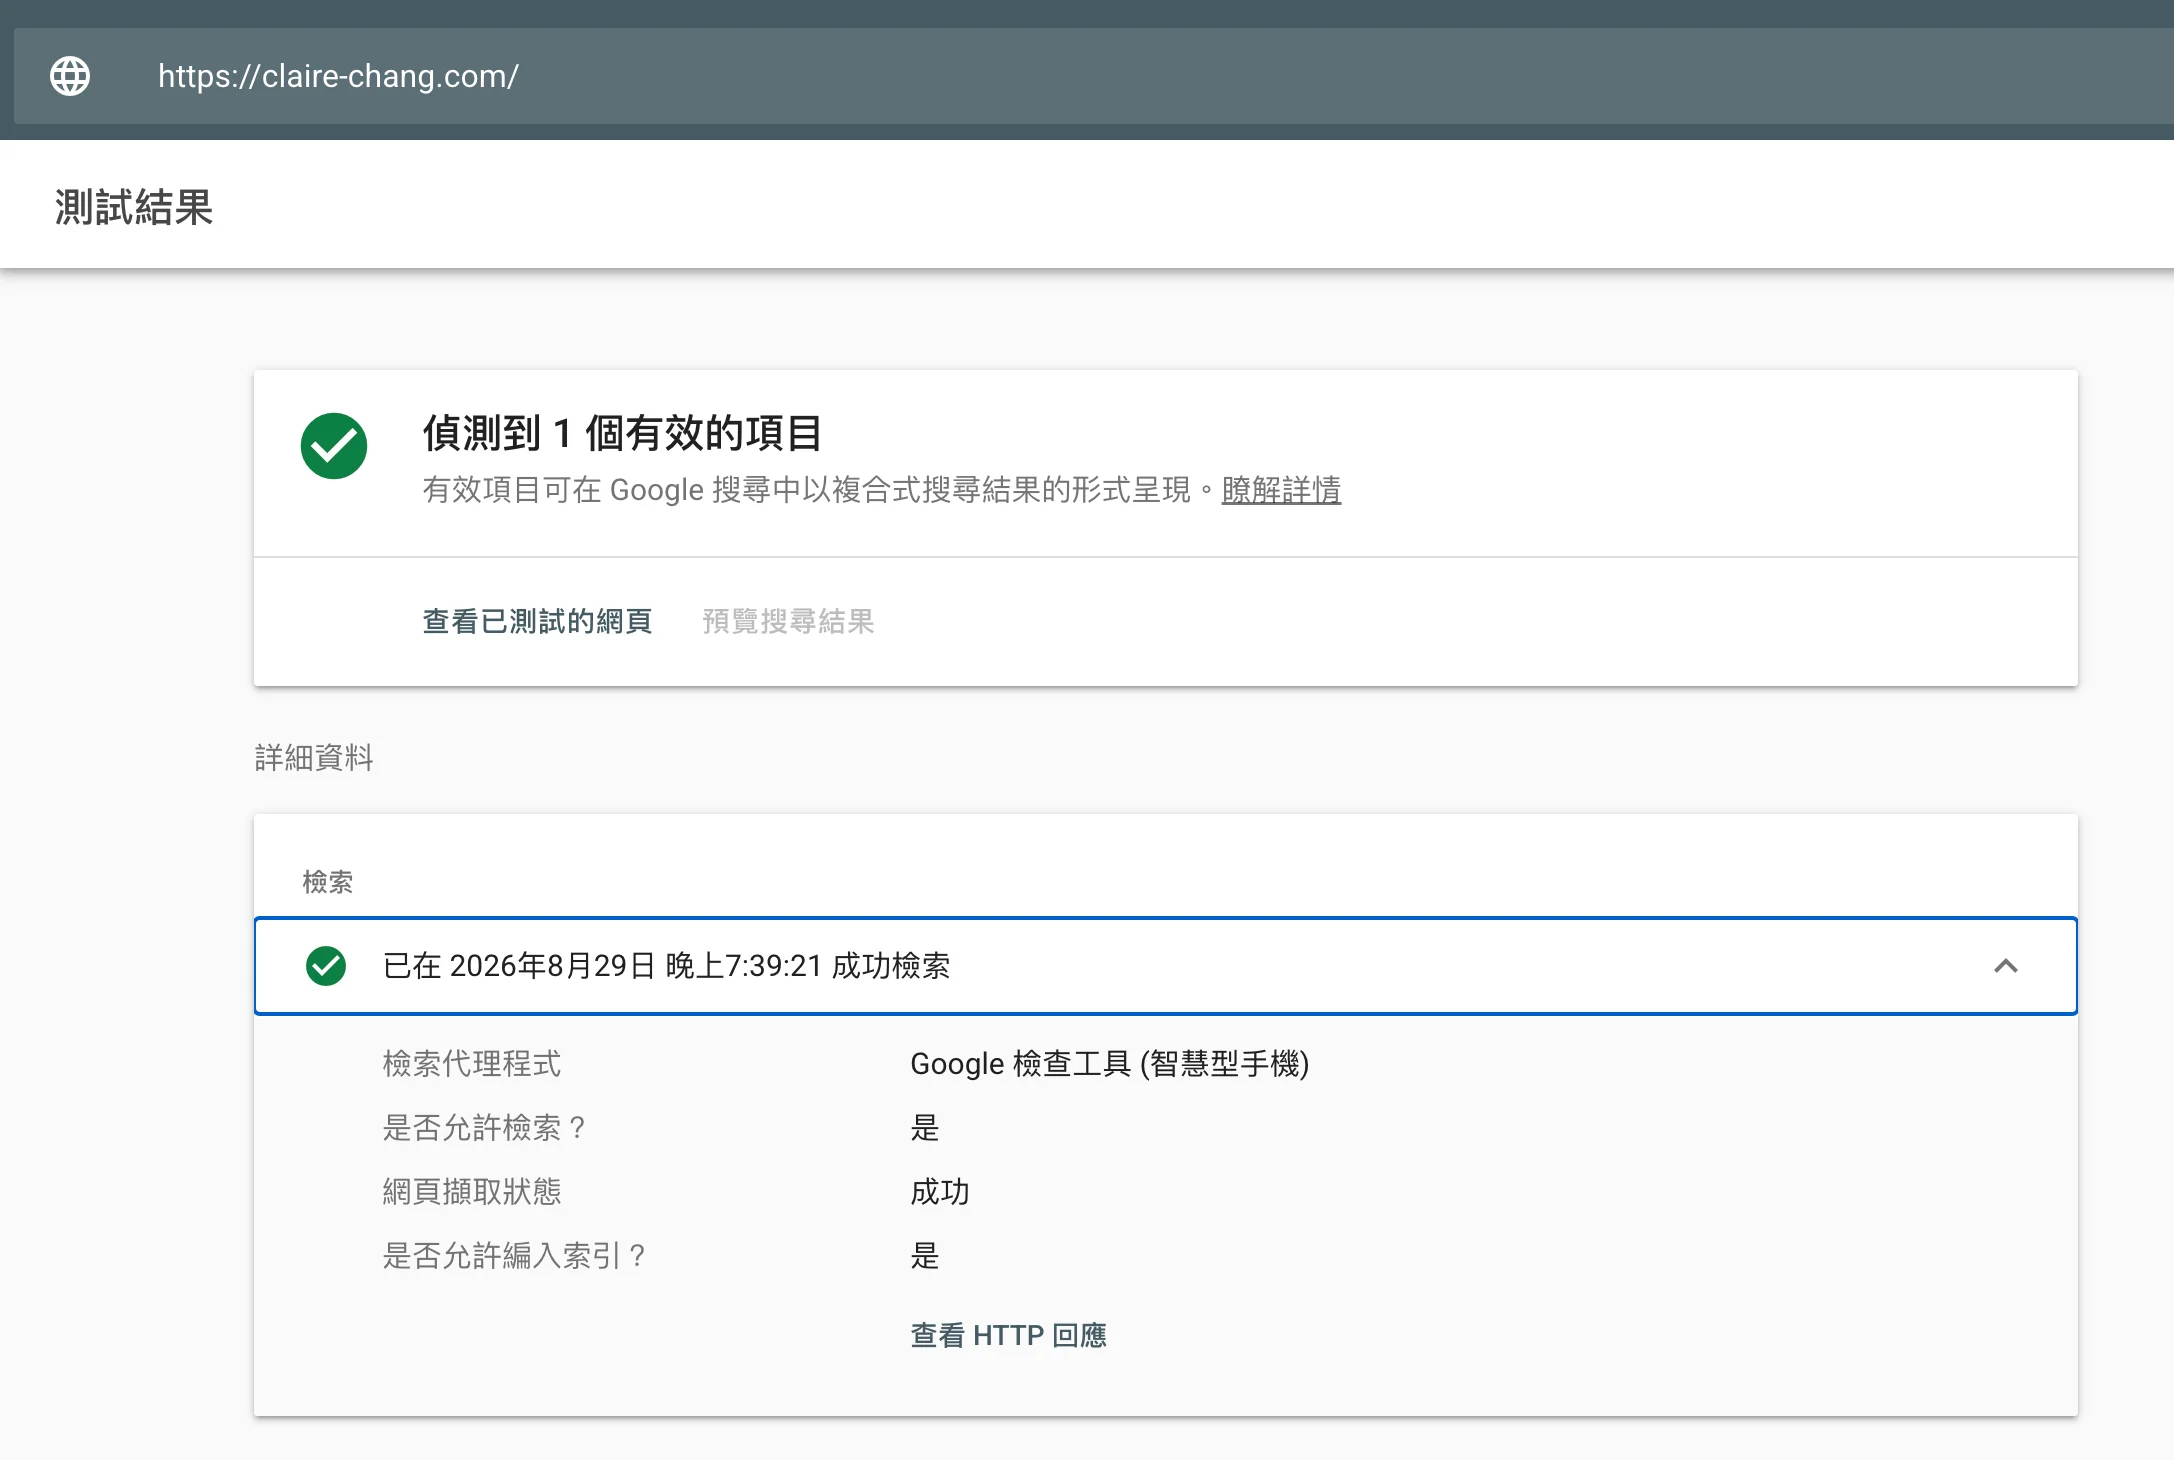Click the 測試結果 heading

(x=134, y=207)
